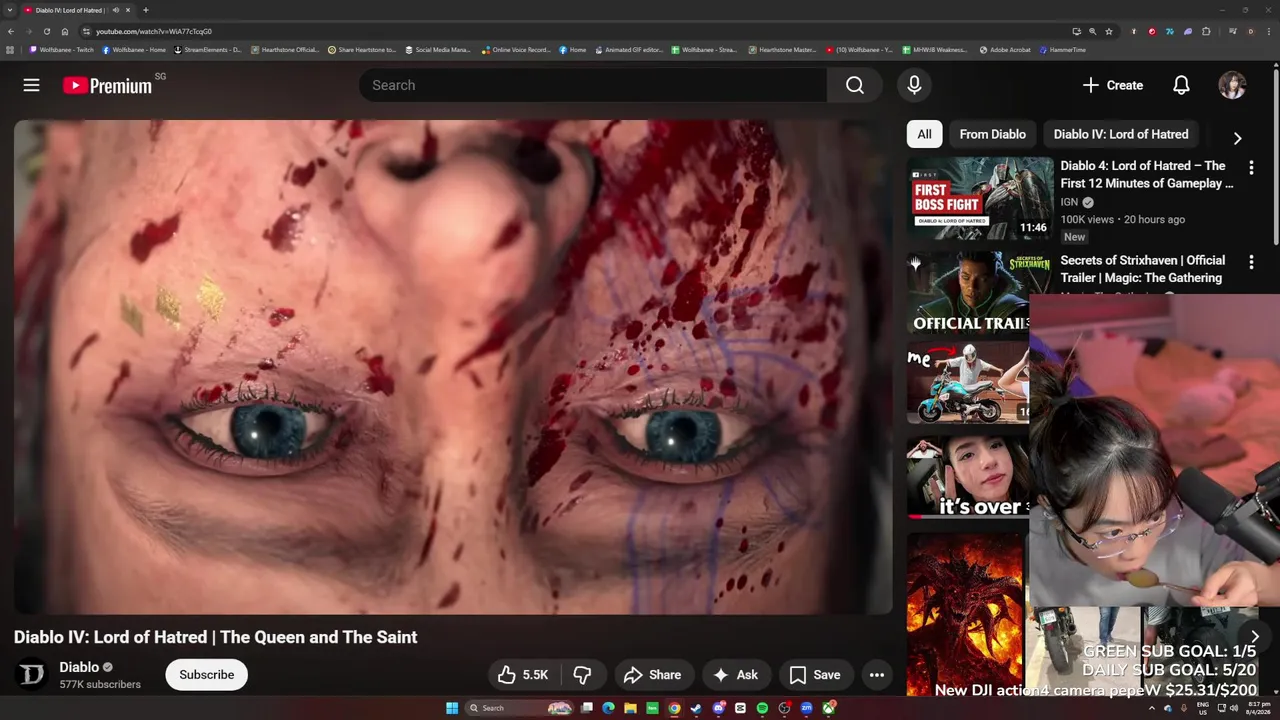This screenshot has width=1280, height=720.
Task: Open a new browser tab
Action: pos(146,10)
